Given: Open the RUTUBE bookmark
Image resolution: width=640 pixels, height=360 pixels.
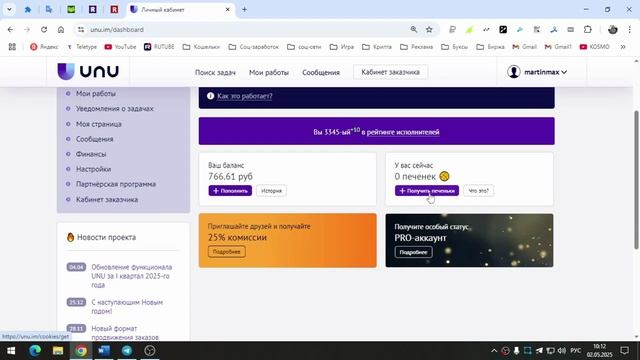Looking at the screenshot, I should click(159, 47).
